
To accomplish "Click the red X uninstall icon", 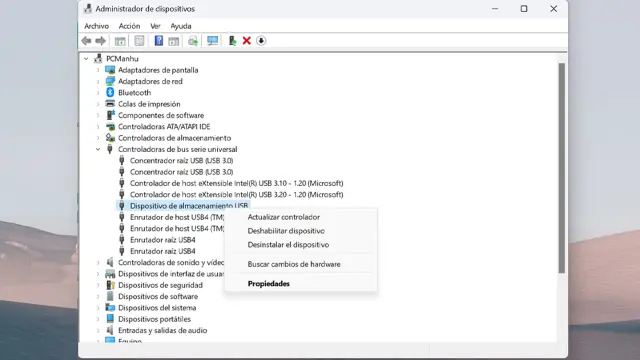I will coord(247,41).
